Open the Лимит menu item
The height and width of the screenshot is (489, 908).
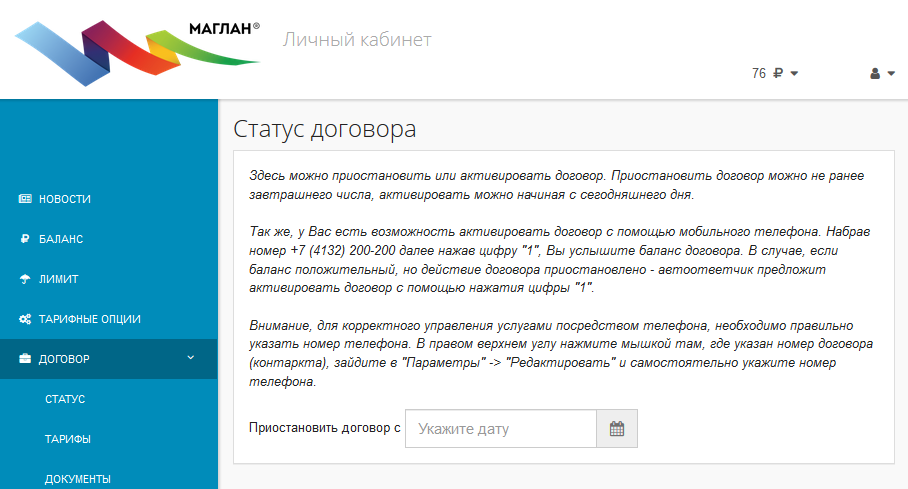click(x=109, y=279)
